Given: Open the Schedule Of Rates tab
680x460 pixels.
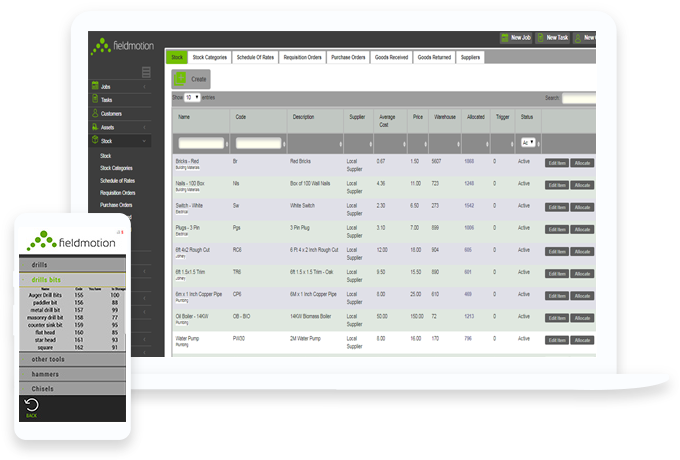Looking at the screenshot, I should tap(255, 57).
